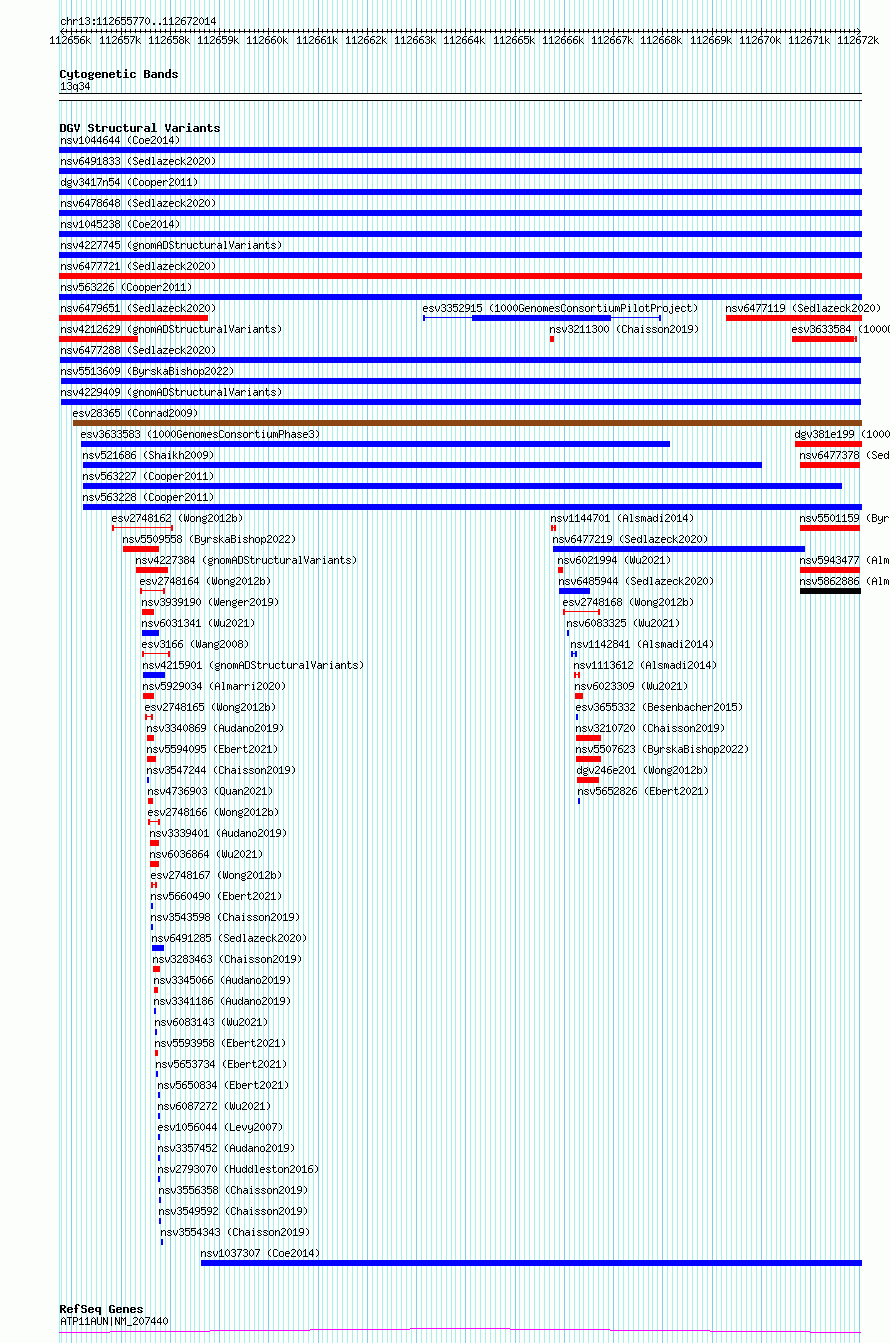Viewport: 890px width, 1343px height.
Task: Select esv3166 (Wang2008) variant
Action: point(195,644)
